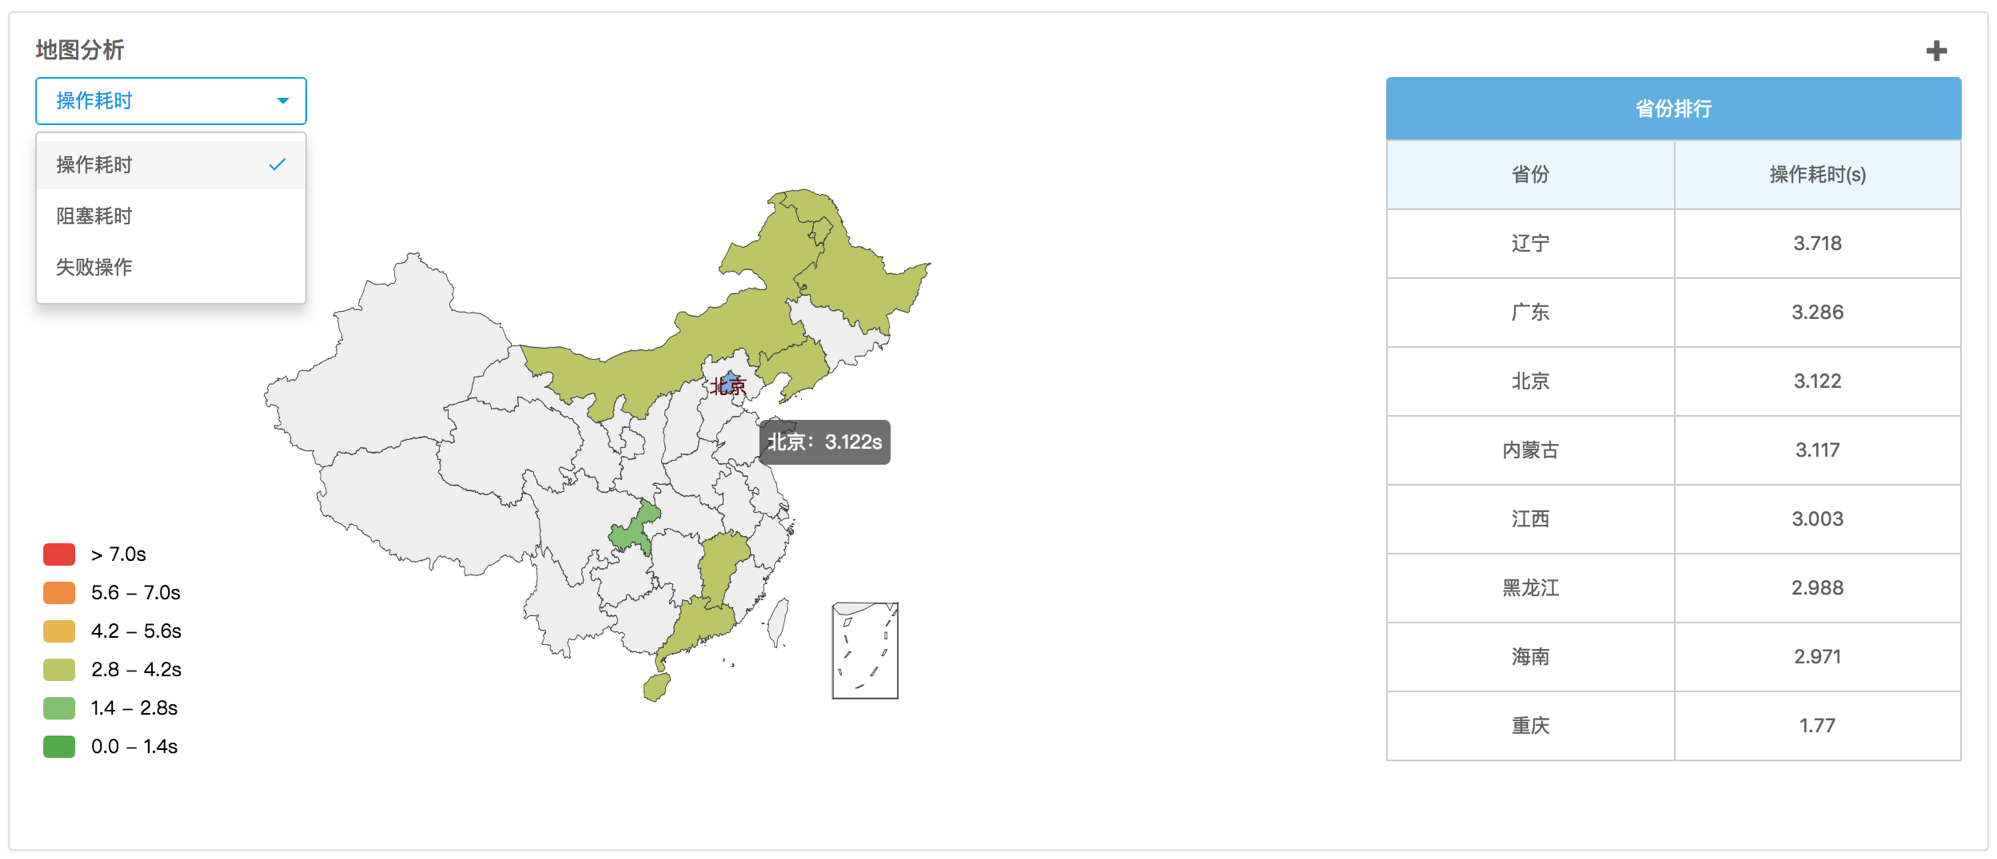Select the 辽宁 row in ranking table
1997x859 pixels.
coord(1529,244)
